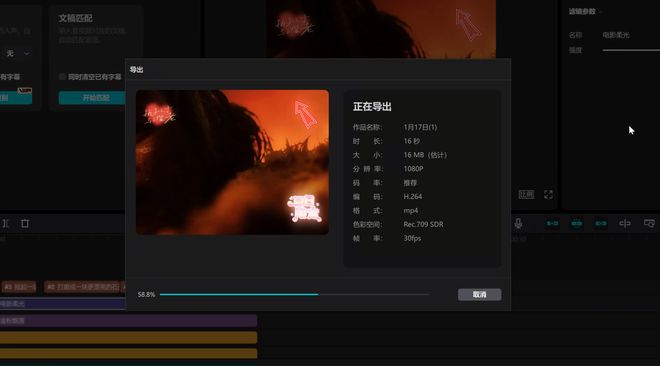This screenshot has width=660, height=366.
Task: Click the codec value H.264
Action: (412, 196)
